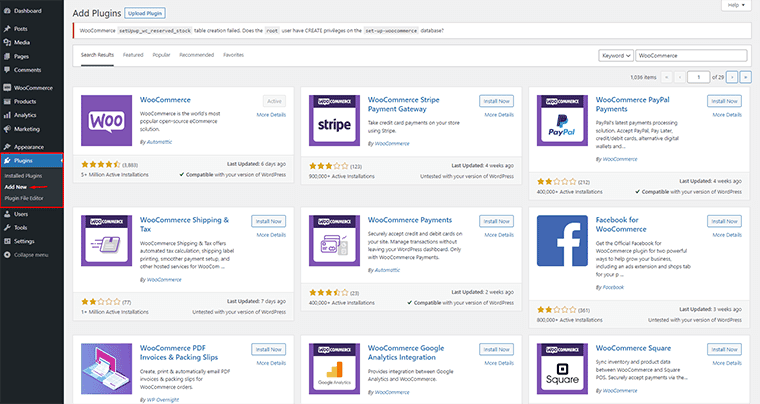Open More Details for Facebook plugin
The height and width of the screenshot is (404, 760).
point(727,235)
